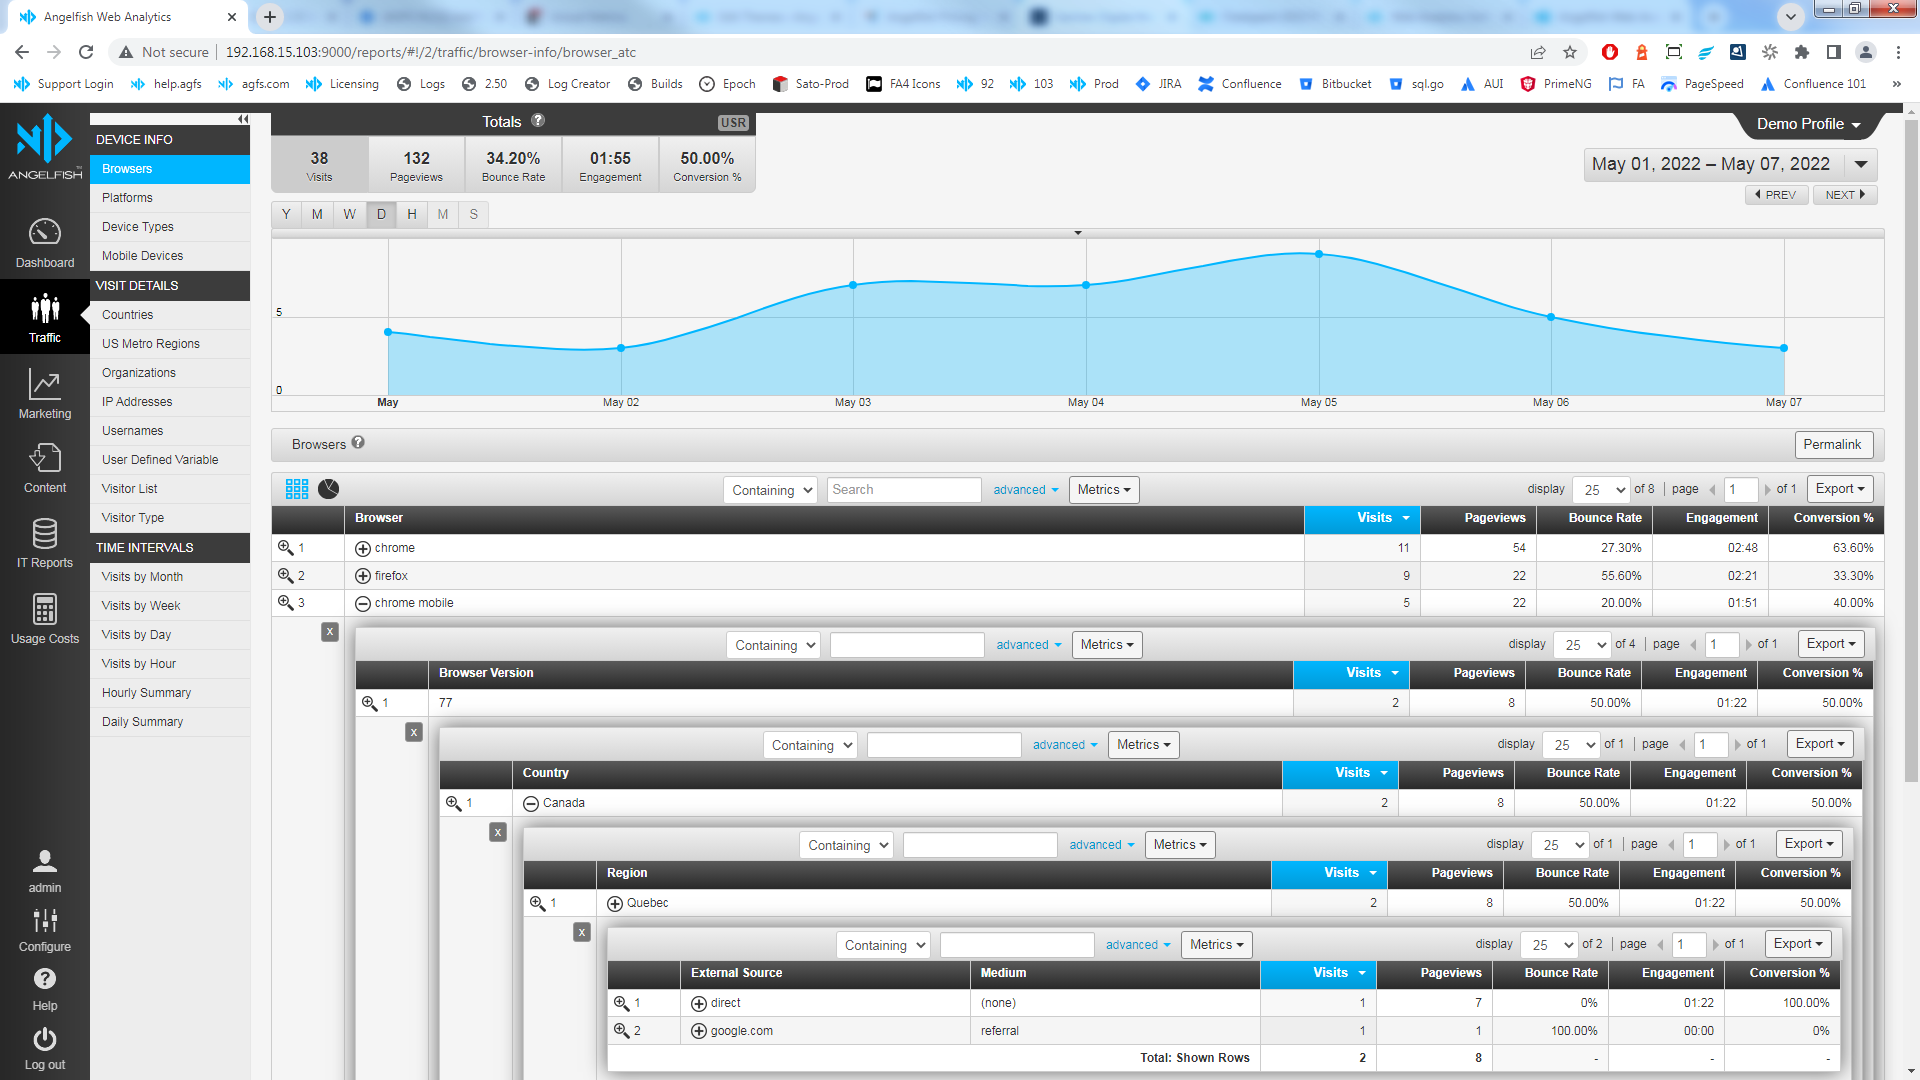Screen dimensions: 1920x1080
Task: Collapse the chrome mobile row
Action: click(x=363, y=603)
